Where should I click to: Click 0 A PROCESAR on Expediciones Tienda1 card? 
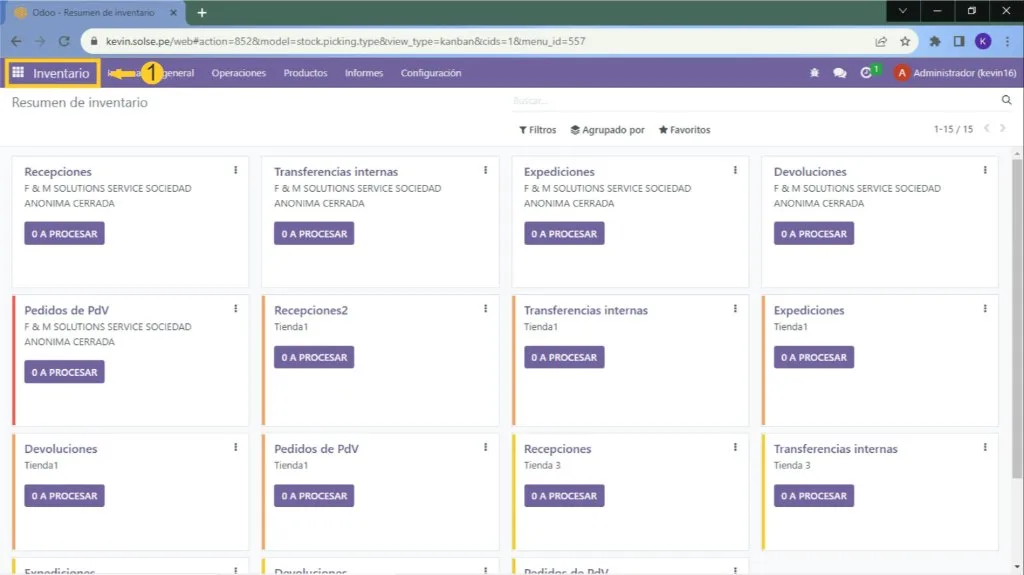pos(814,357)
